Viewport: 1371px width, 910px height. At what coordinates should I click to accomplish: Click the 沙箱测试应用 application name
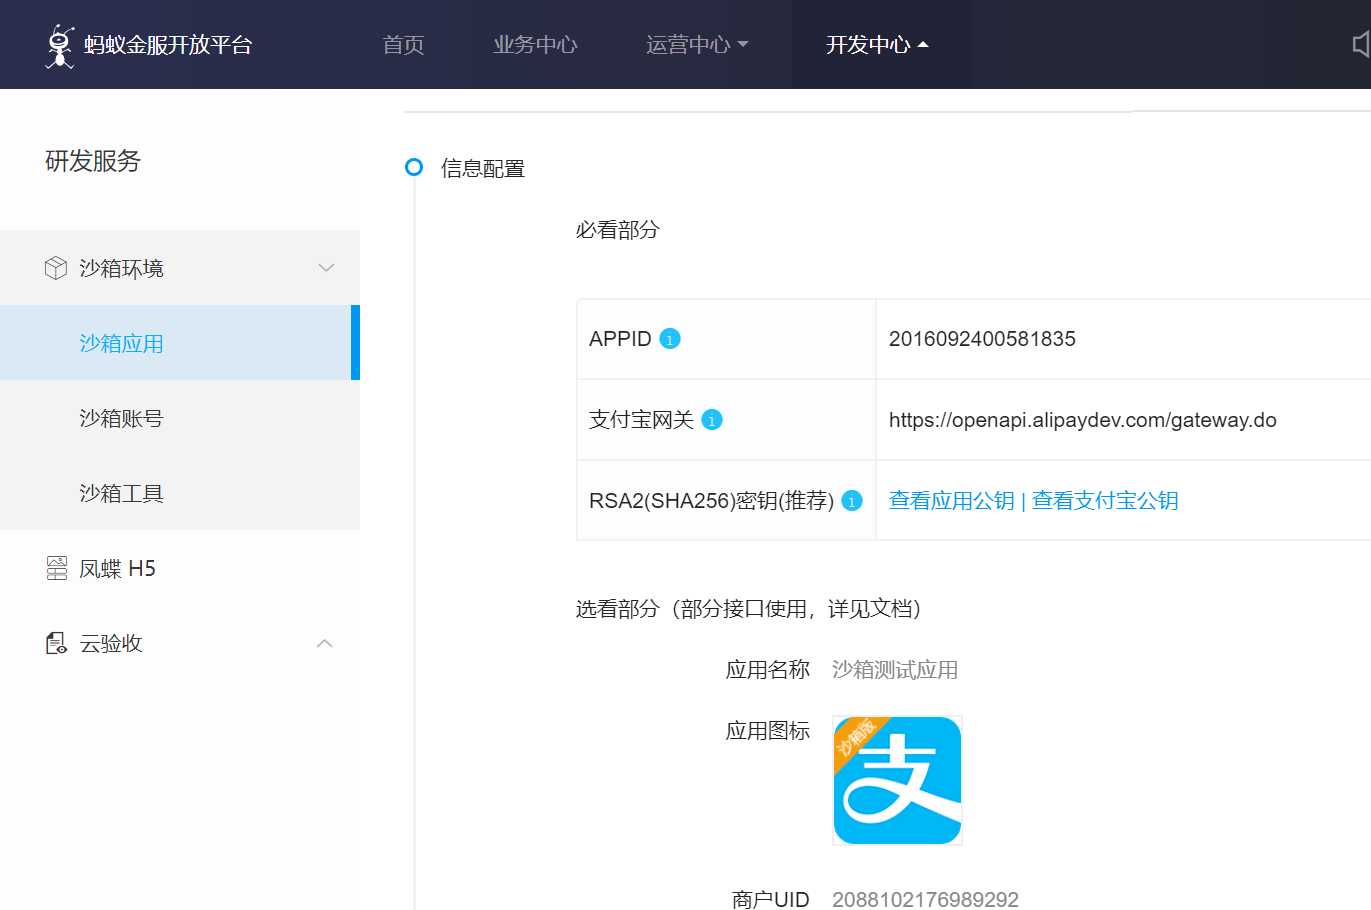895,670
